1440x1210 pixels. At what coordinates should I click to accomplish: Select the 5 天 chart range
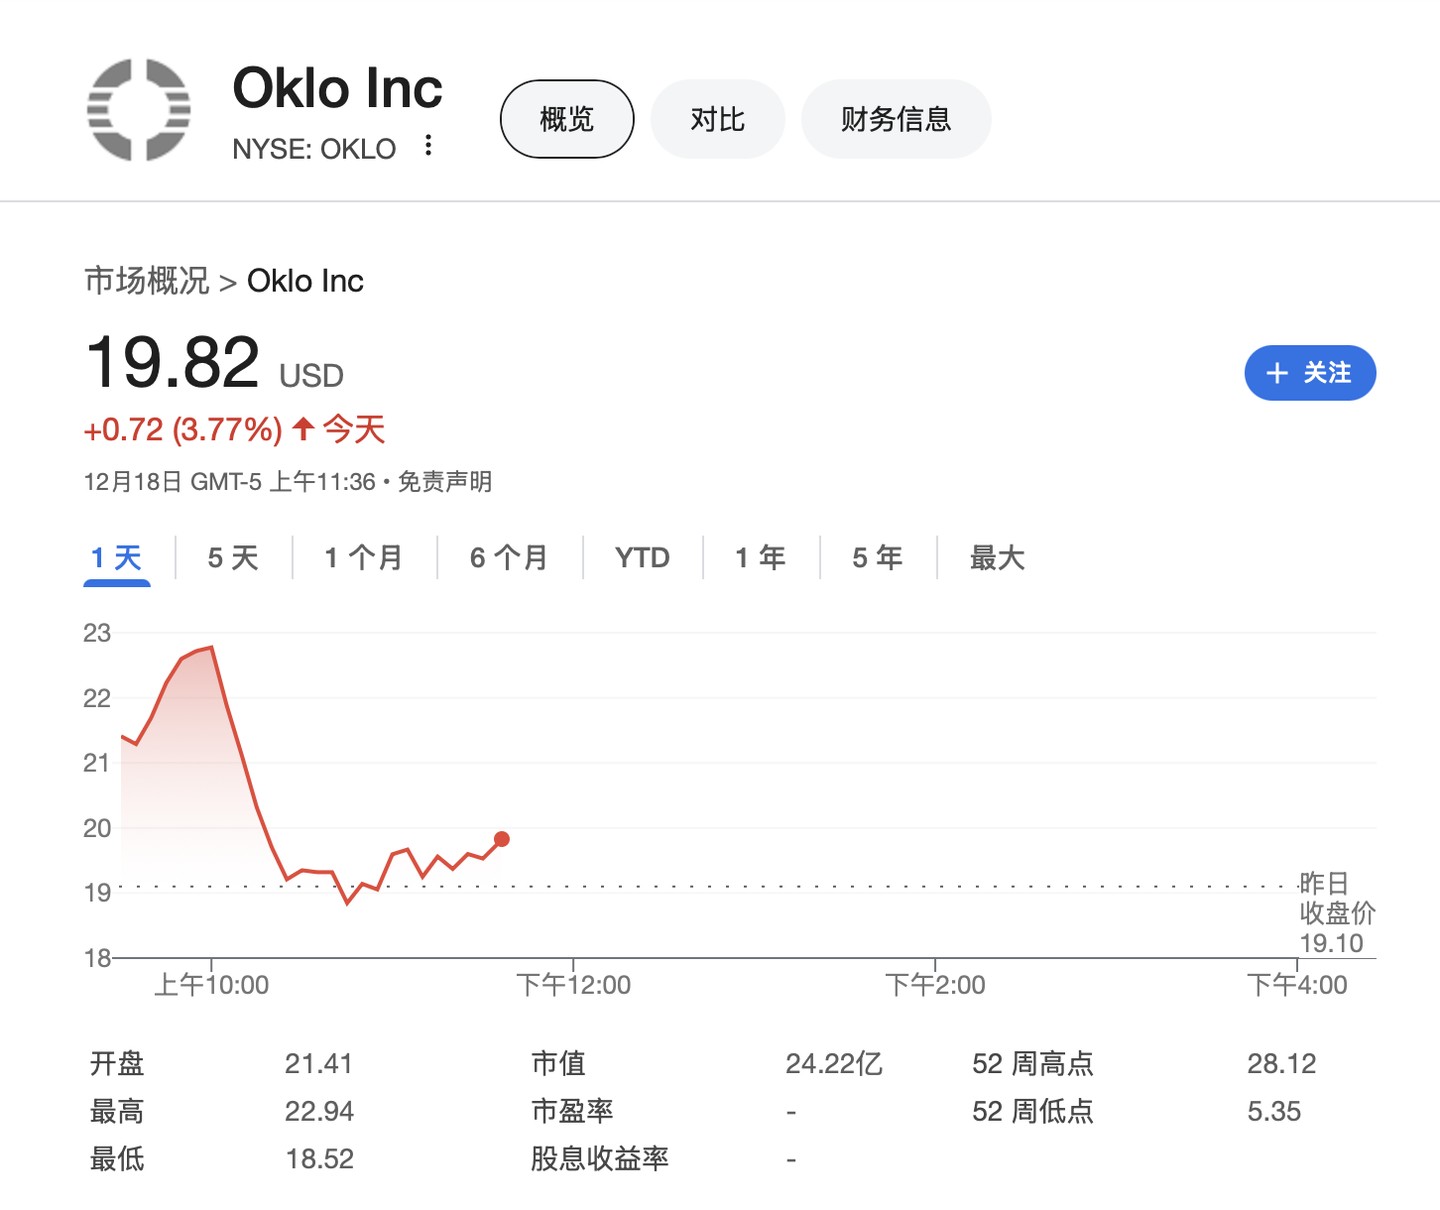pyautogui.click(x=233, y=557)
